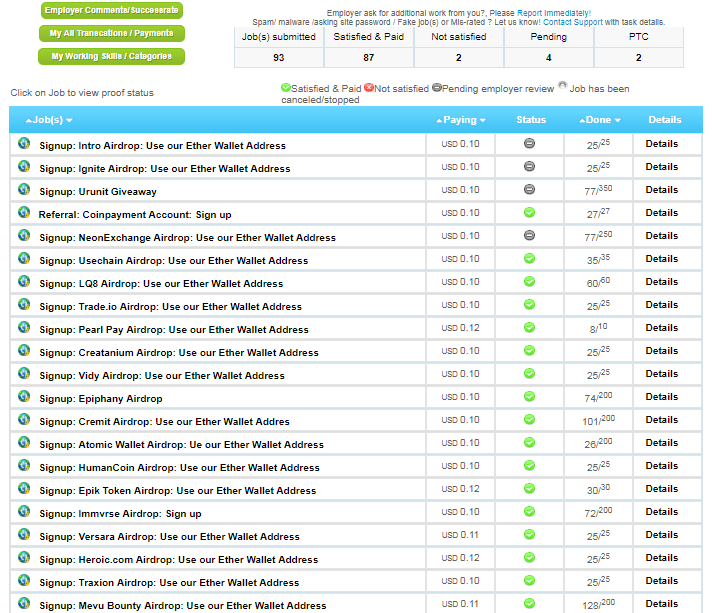Click pending status icon for Intro Airdrop
Viewport: 712px width, 613px height.
529,143
